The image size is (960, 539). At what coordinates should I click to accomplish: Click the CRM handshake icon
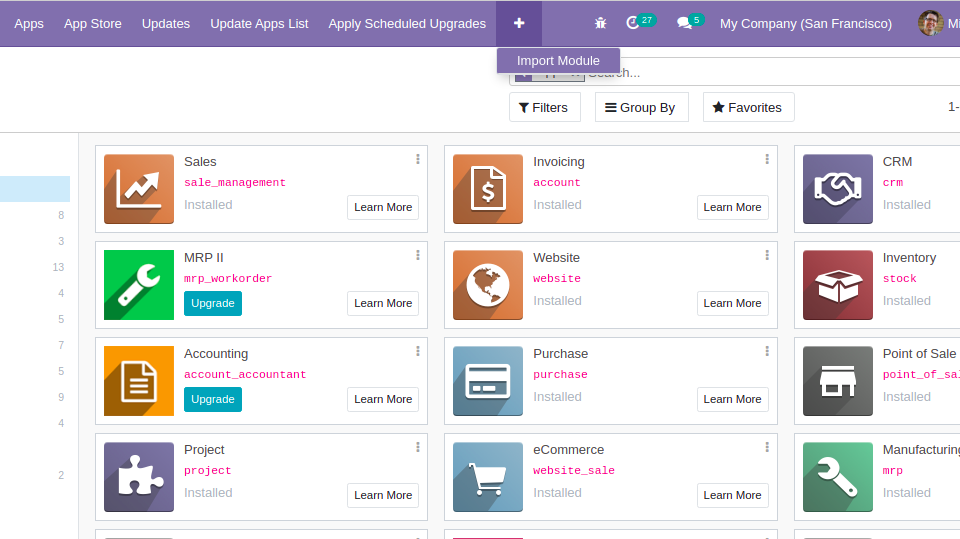[838, 189]
